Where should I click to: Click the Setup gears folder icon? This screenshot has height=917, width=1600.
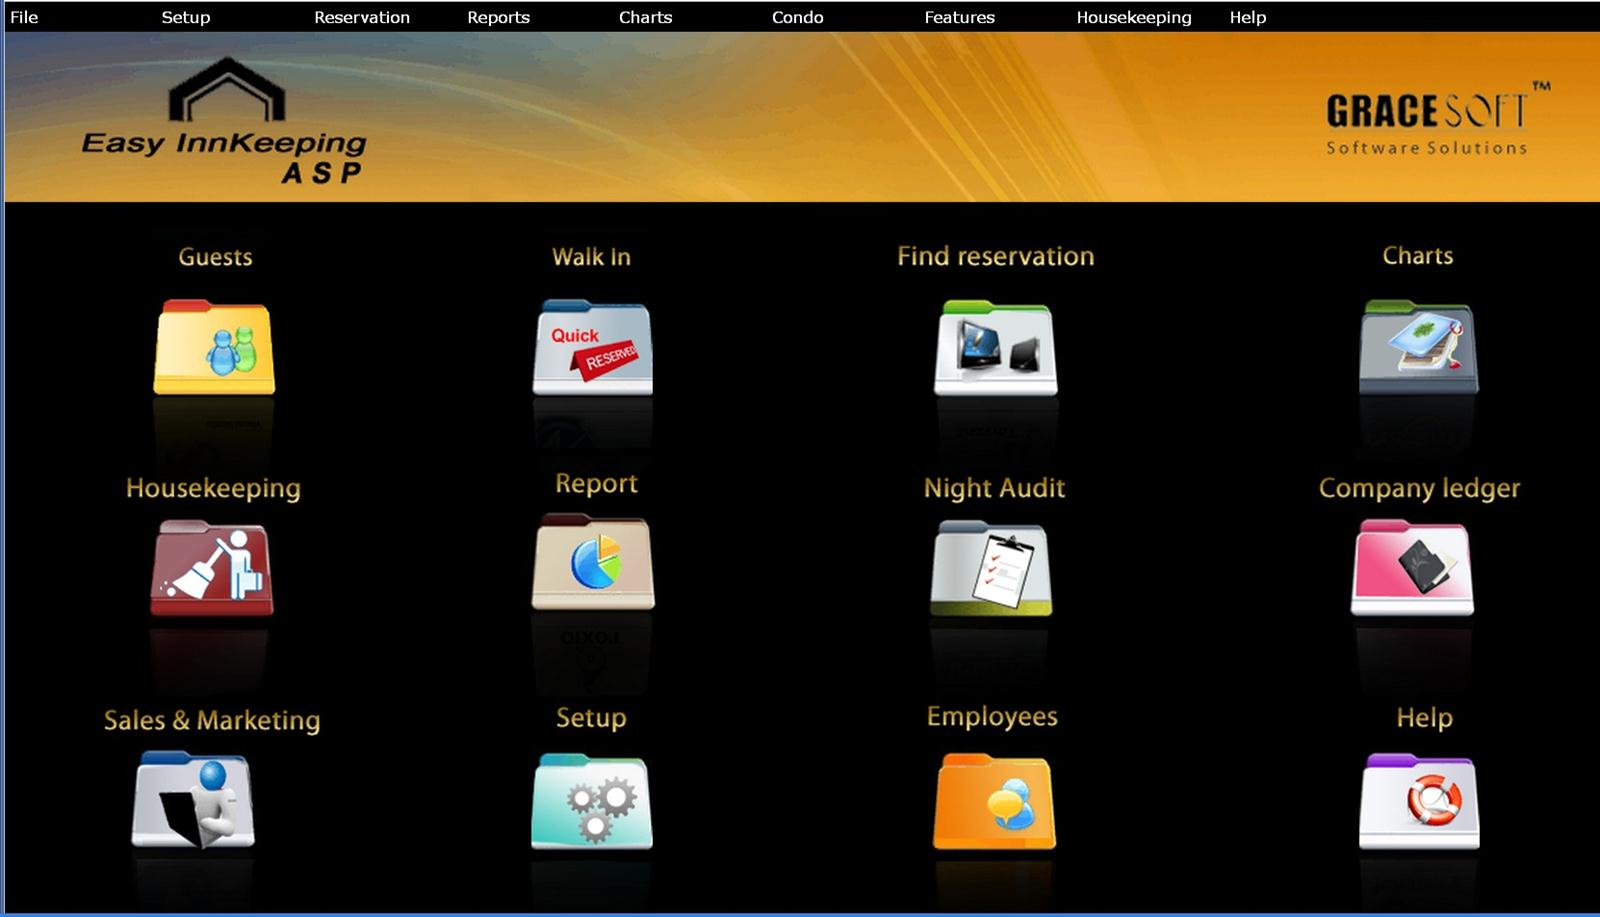[592, 801]
